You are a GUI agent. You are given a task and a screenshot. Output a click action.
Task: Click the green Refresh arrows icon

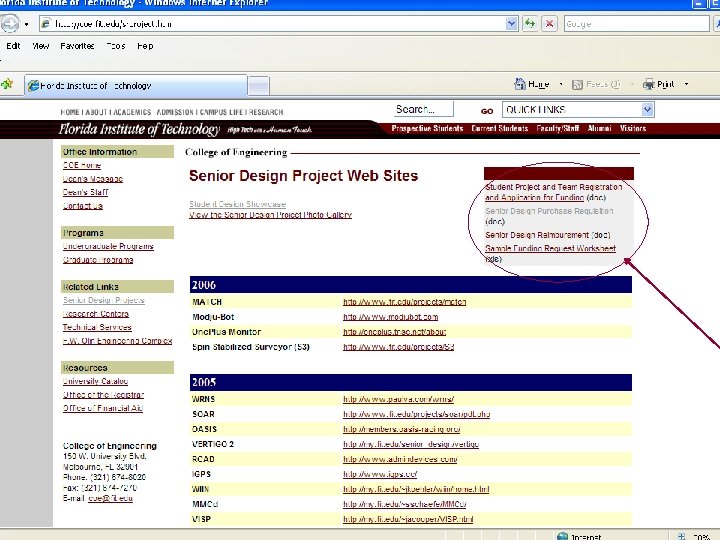530,23
